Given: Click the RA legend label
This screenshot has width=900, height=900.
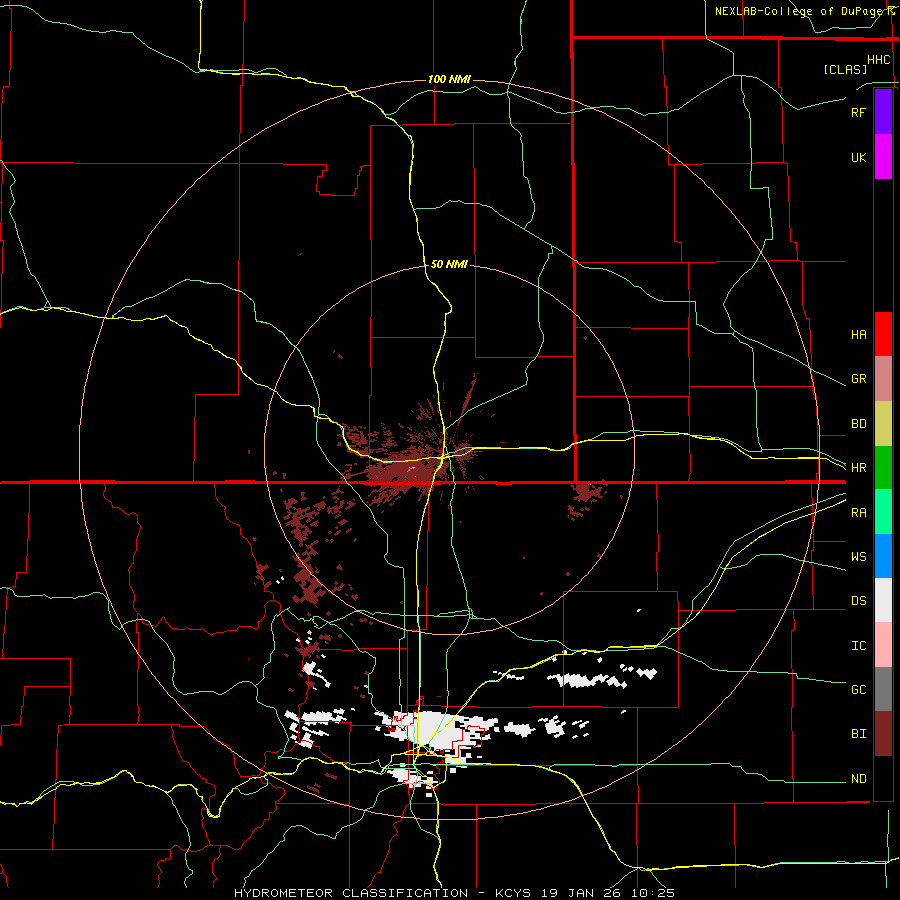Looking at the screenshot, I should pyautogui.click(x=858, y=512).
